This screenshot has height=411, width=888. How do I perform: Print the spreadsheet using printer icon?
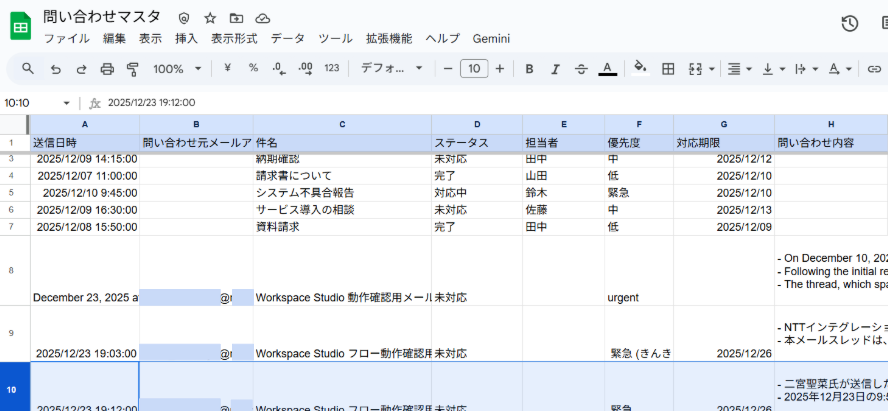click(107, 69)
